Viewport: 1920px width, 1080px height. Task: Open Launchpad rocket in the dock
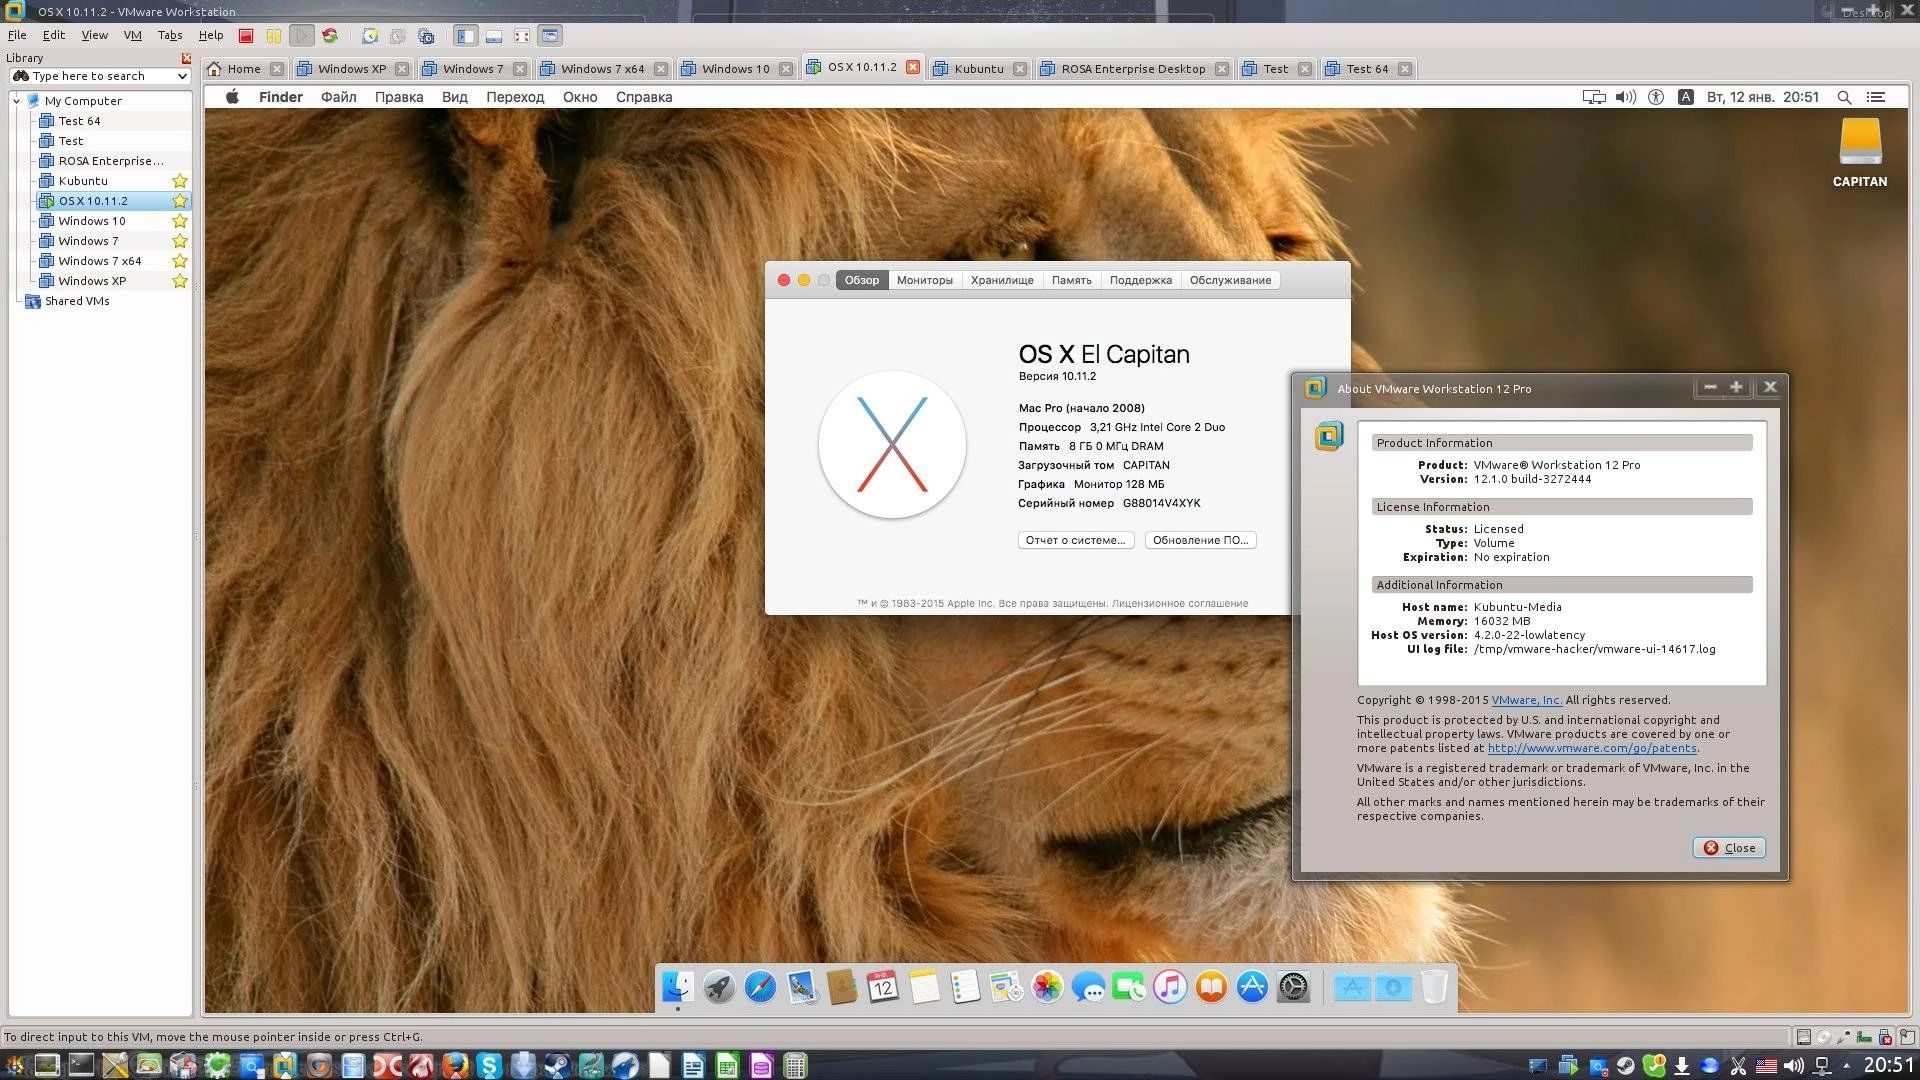click(x=719, y=987)
